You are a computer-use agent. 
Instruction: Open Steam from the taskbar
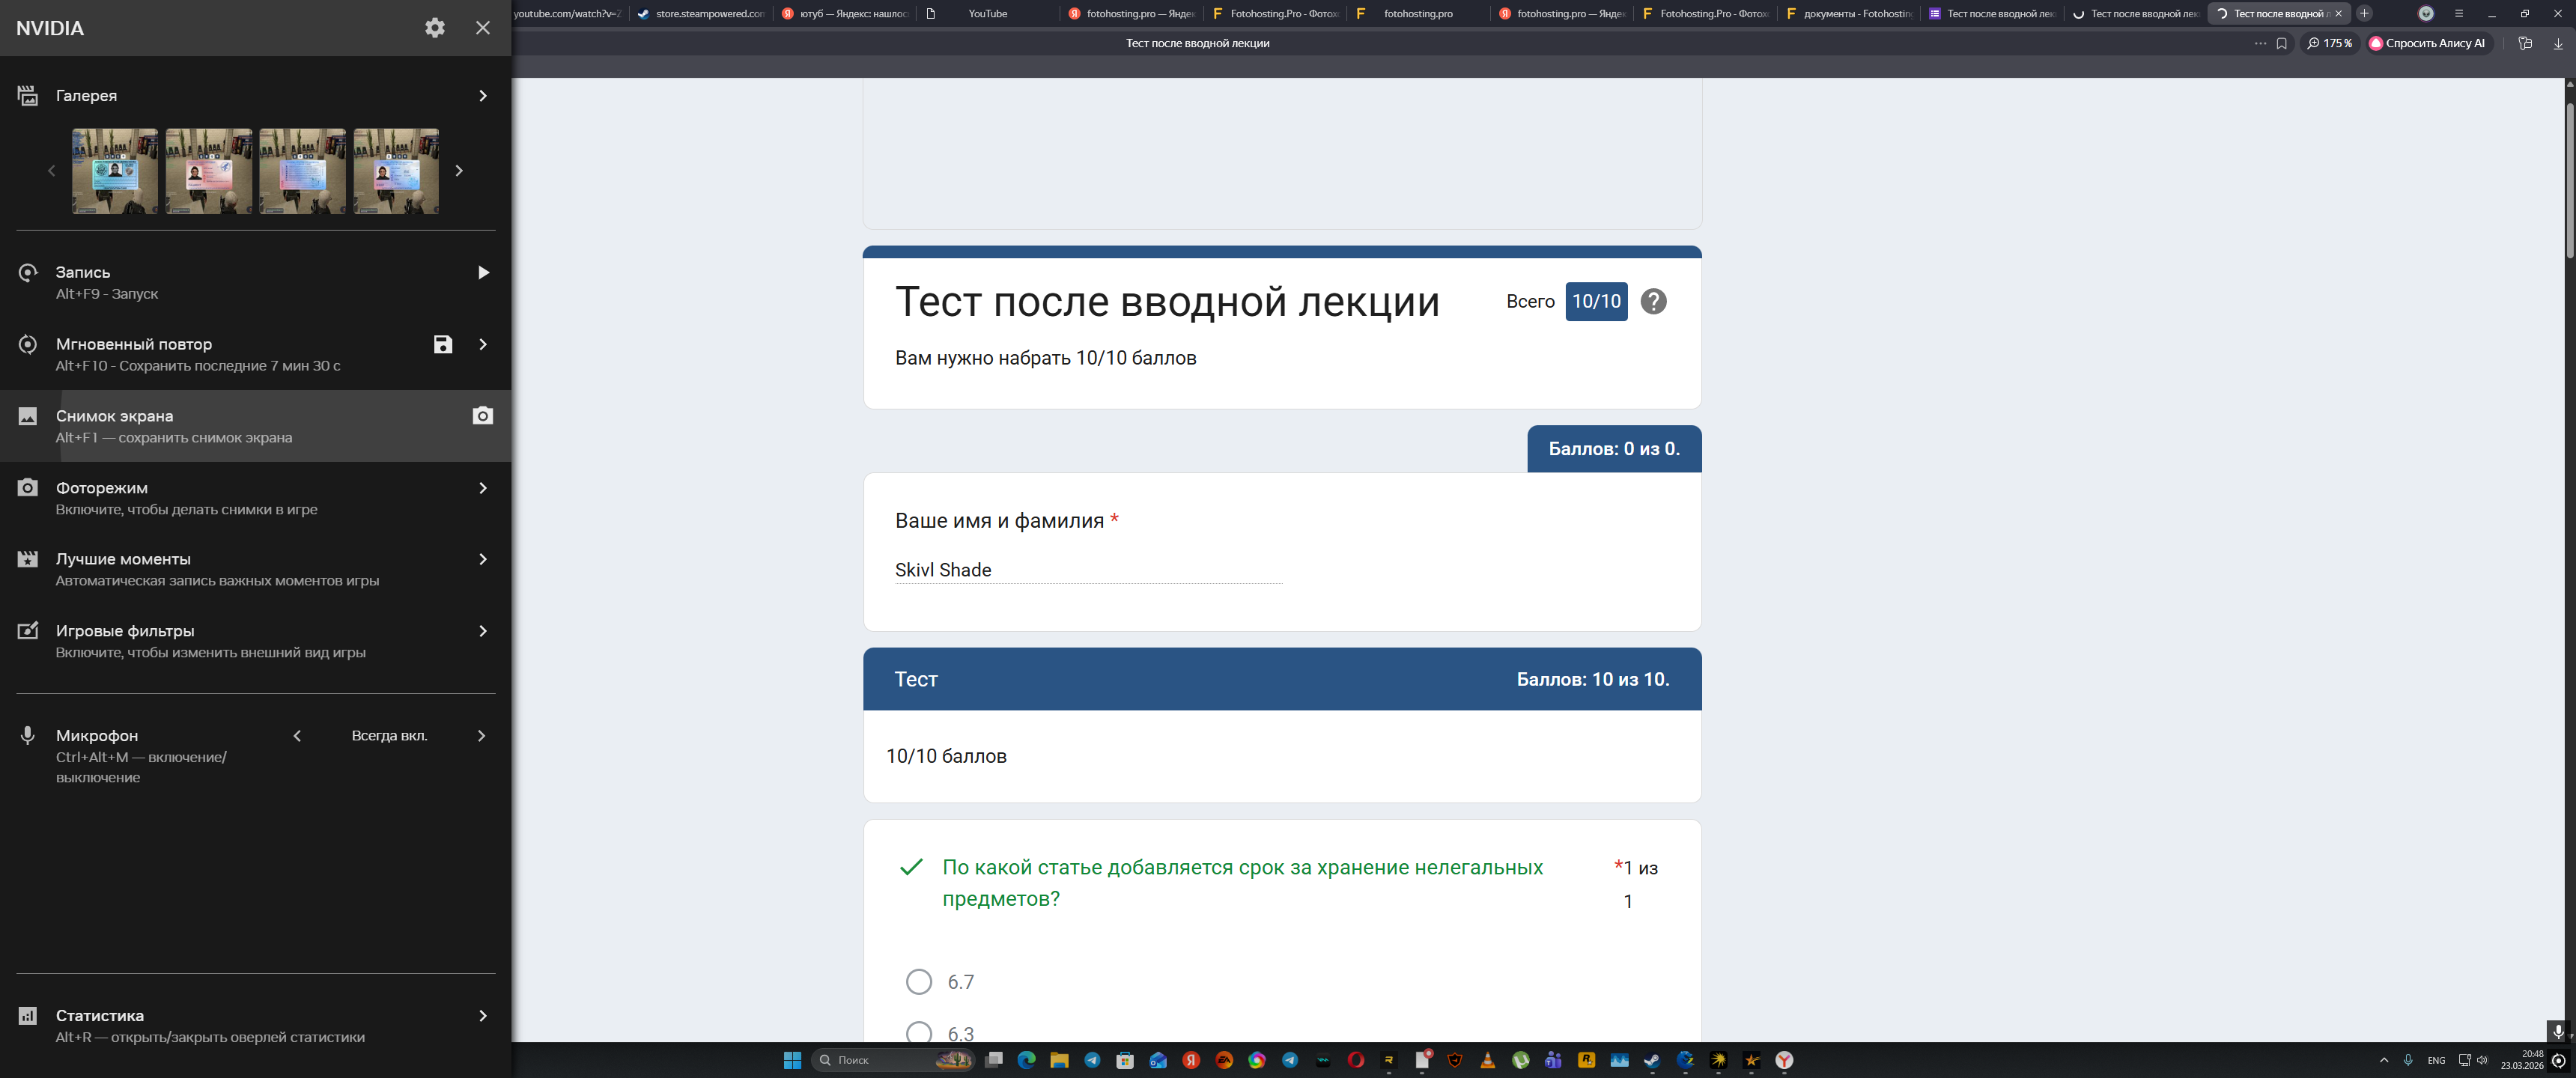pos(1652,1060)
